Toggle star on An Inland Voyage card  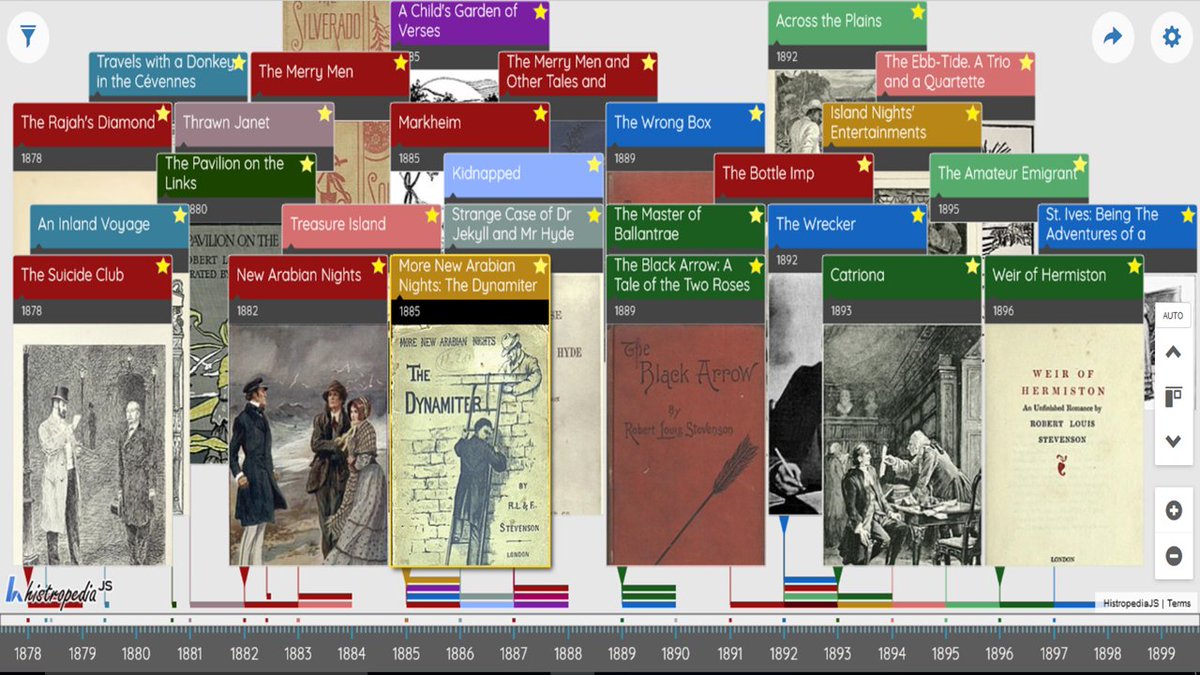pos(180,215)
